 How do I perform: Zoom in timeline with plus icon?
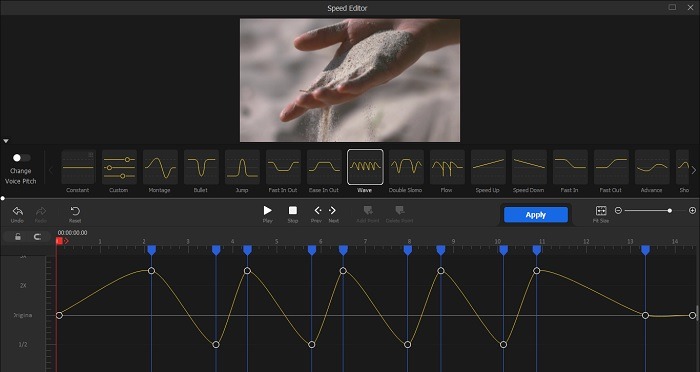(692, 210)
